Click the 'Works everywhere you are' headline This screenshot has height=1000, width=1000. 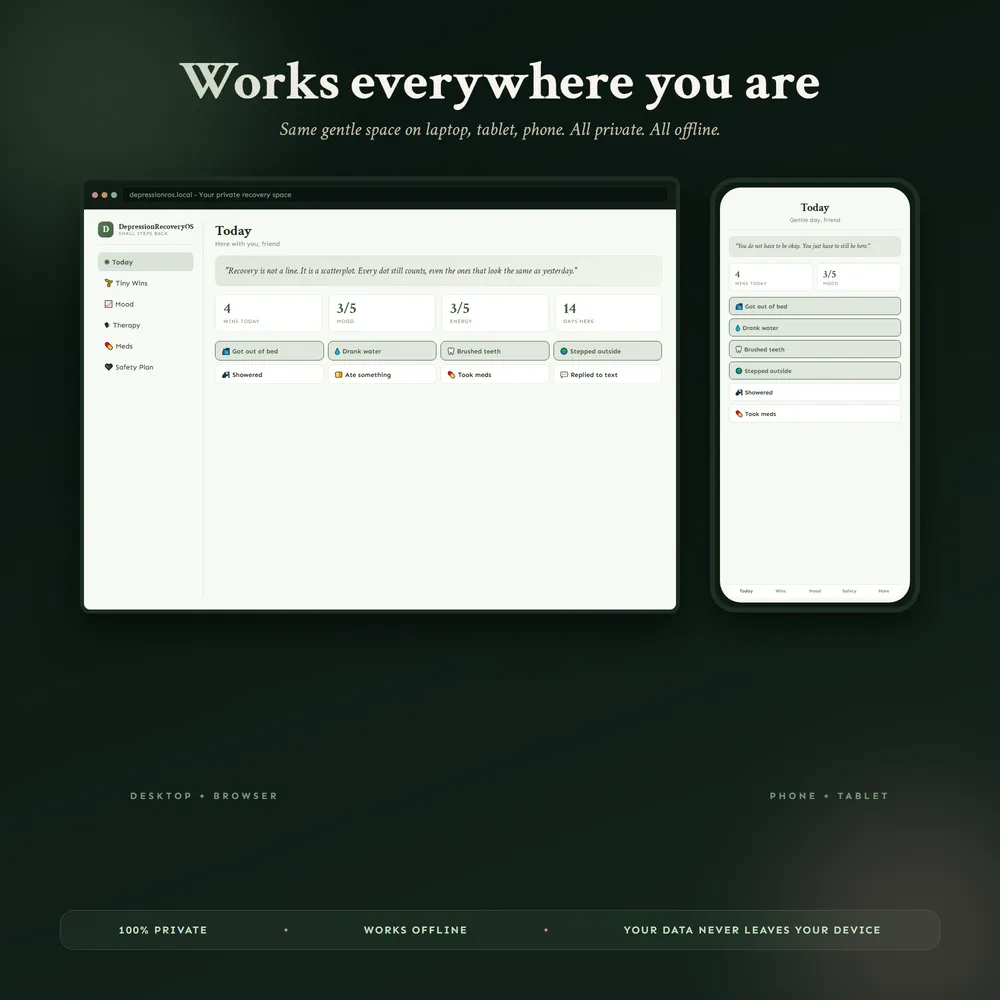tap(499, 82)
